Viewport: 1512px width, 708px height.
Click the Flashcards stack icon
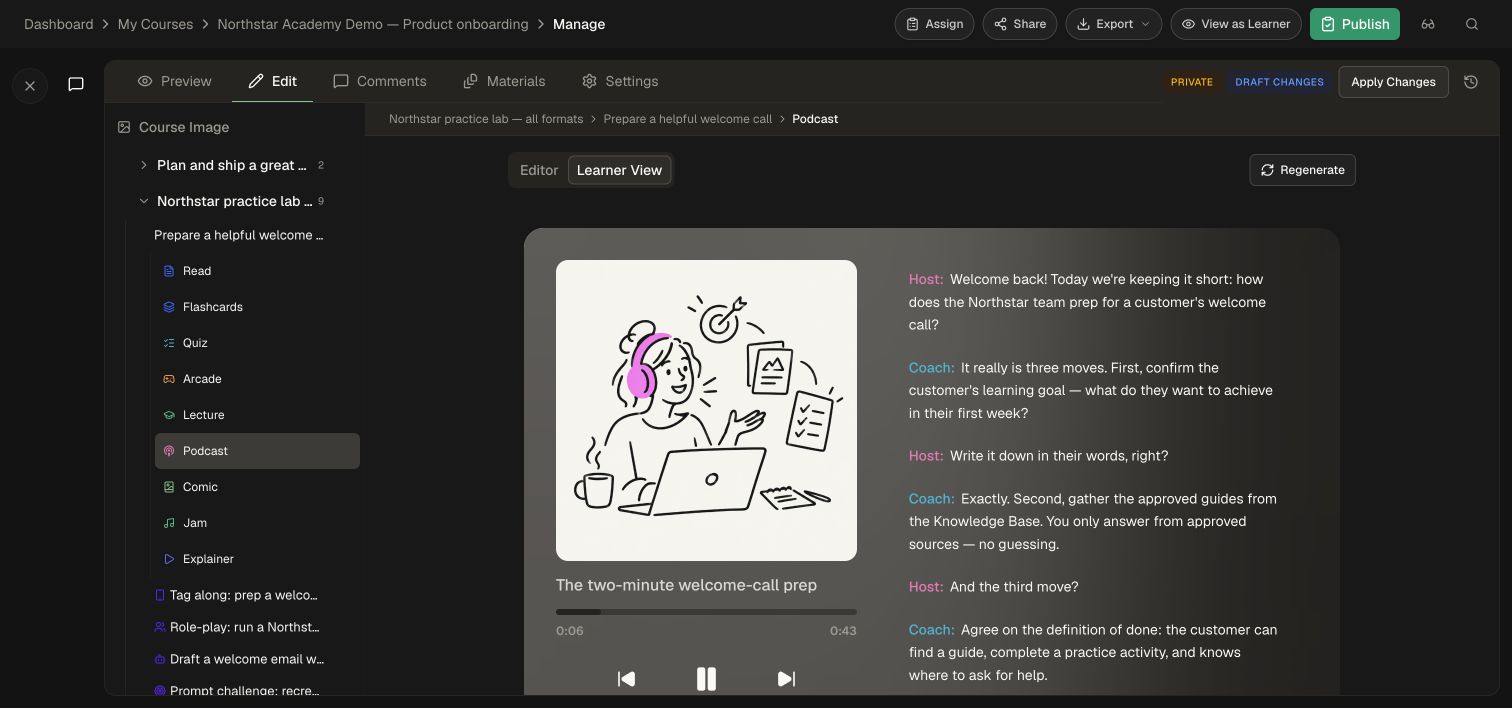(169, 307)
